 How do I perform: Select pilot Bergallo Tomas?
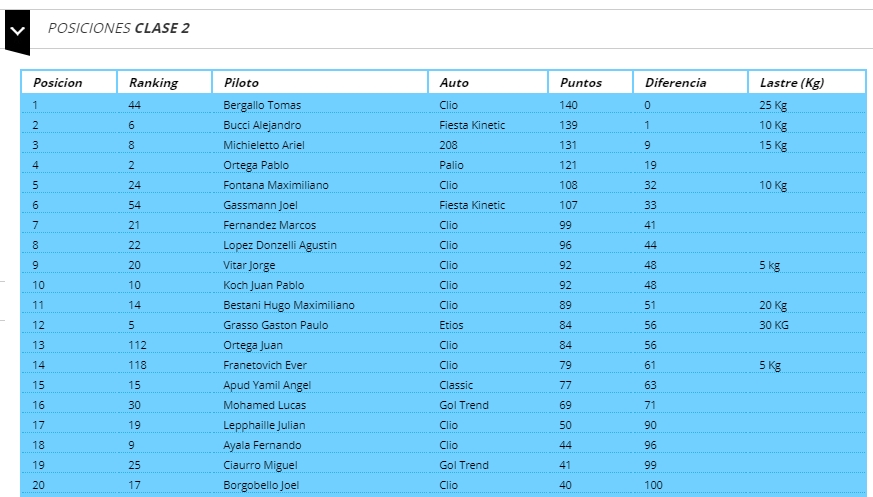pos(262,105)
